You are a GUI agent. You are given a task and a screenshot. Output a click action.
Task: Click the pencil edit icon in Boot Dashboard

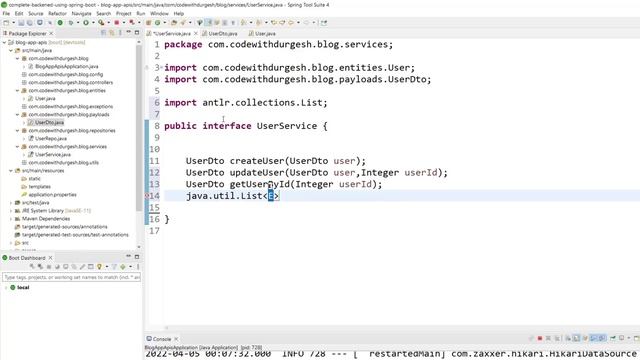pos(82,267)
